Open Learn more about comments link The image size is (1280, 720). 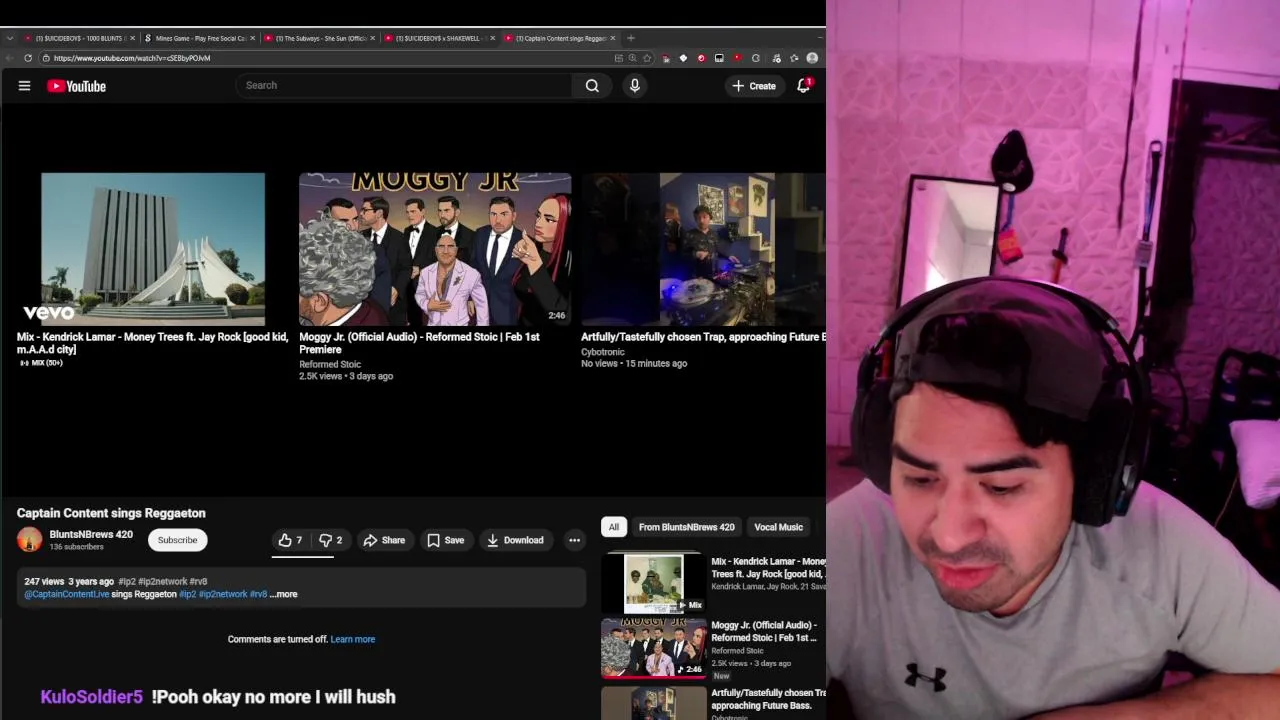353,639
